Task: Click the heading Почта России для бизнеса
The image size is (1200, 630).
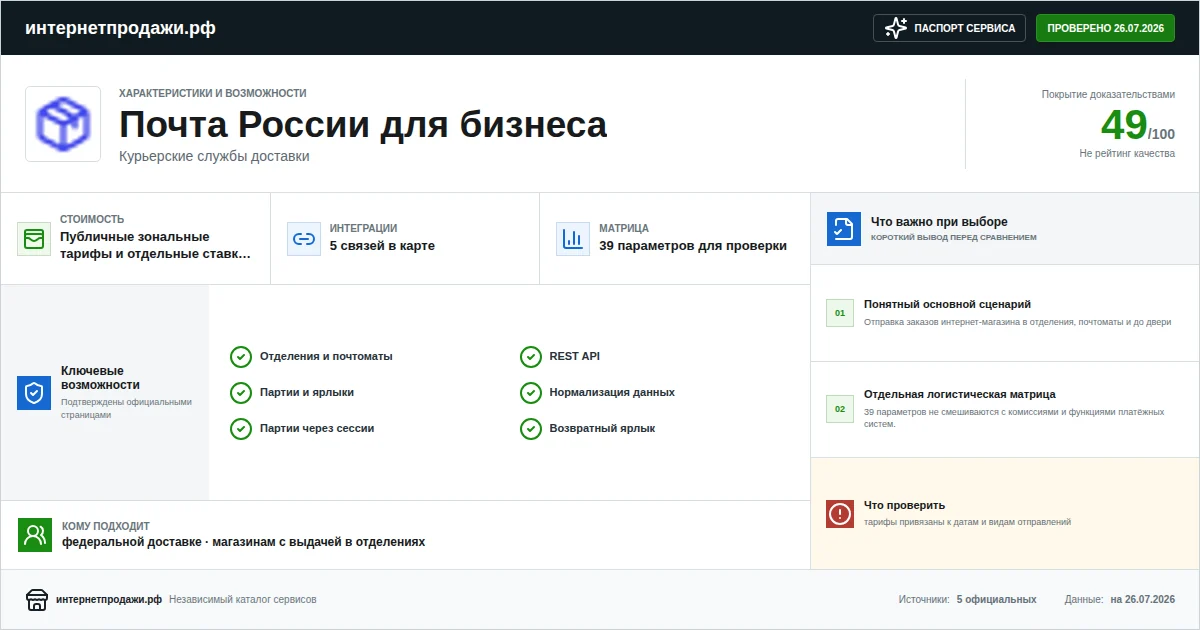Action: (363, 125)
